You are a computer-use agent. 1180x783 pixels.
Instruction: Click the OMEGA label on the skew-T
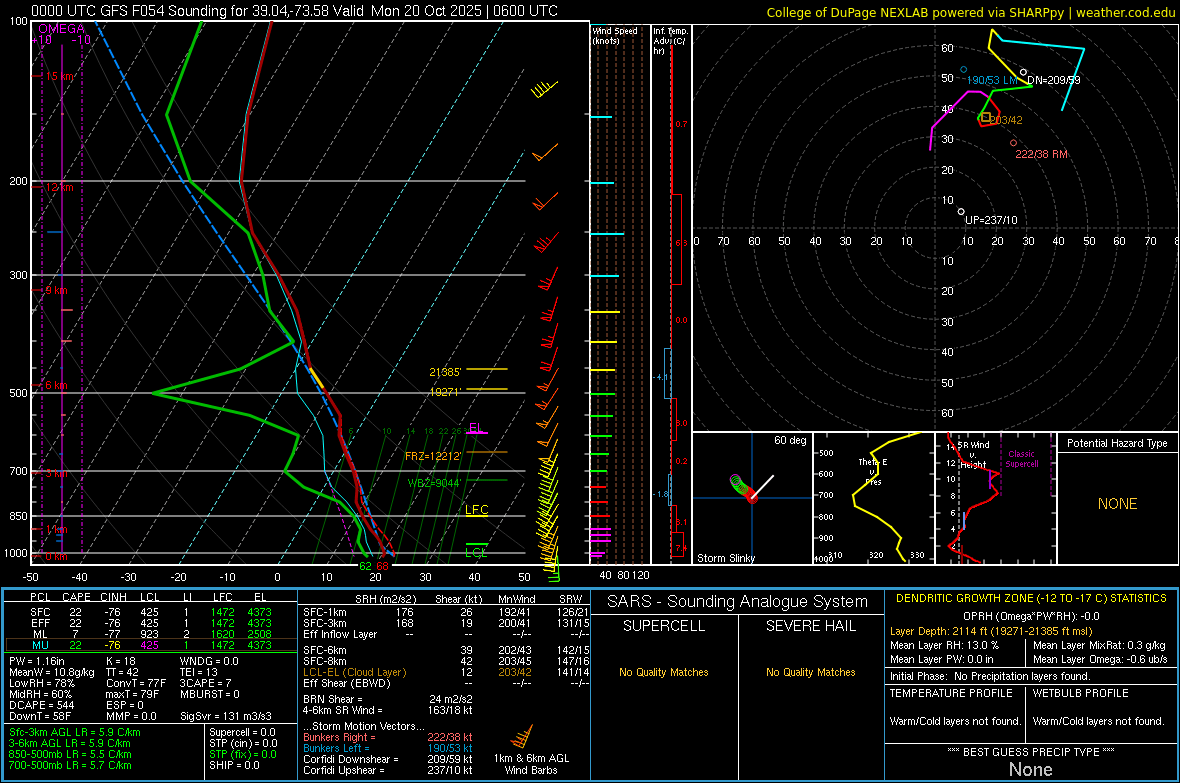point(62,29)
